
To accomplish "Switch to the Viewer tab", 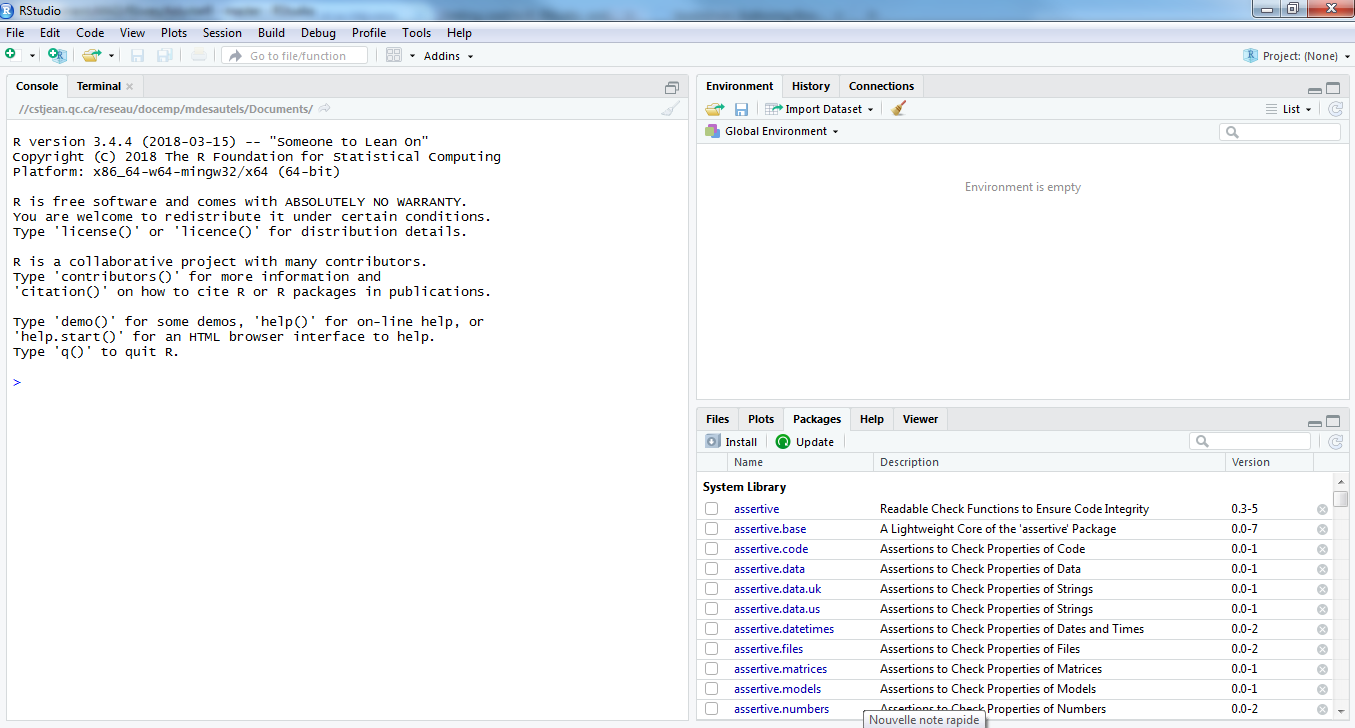I will click(920, 419).
